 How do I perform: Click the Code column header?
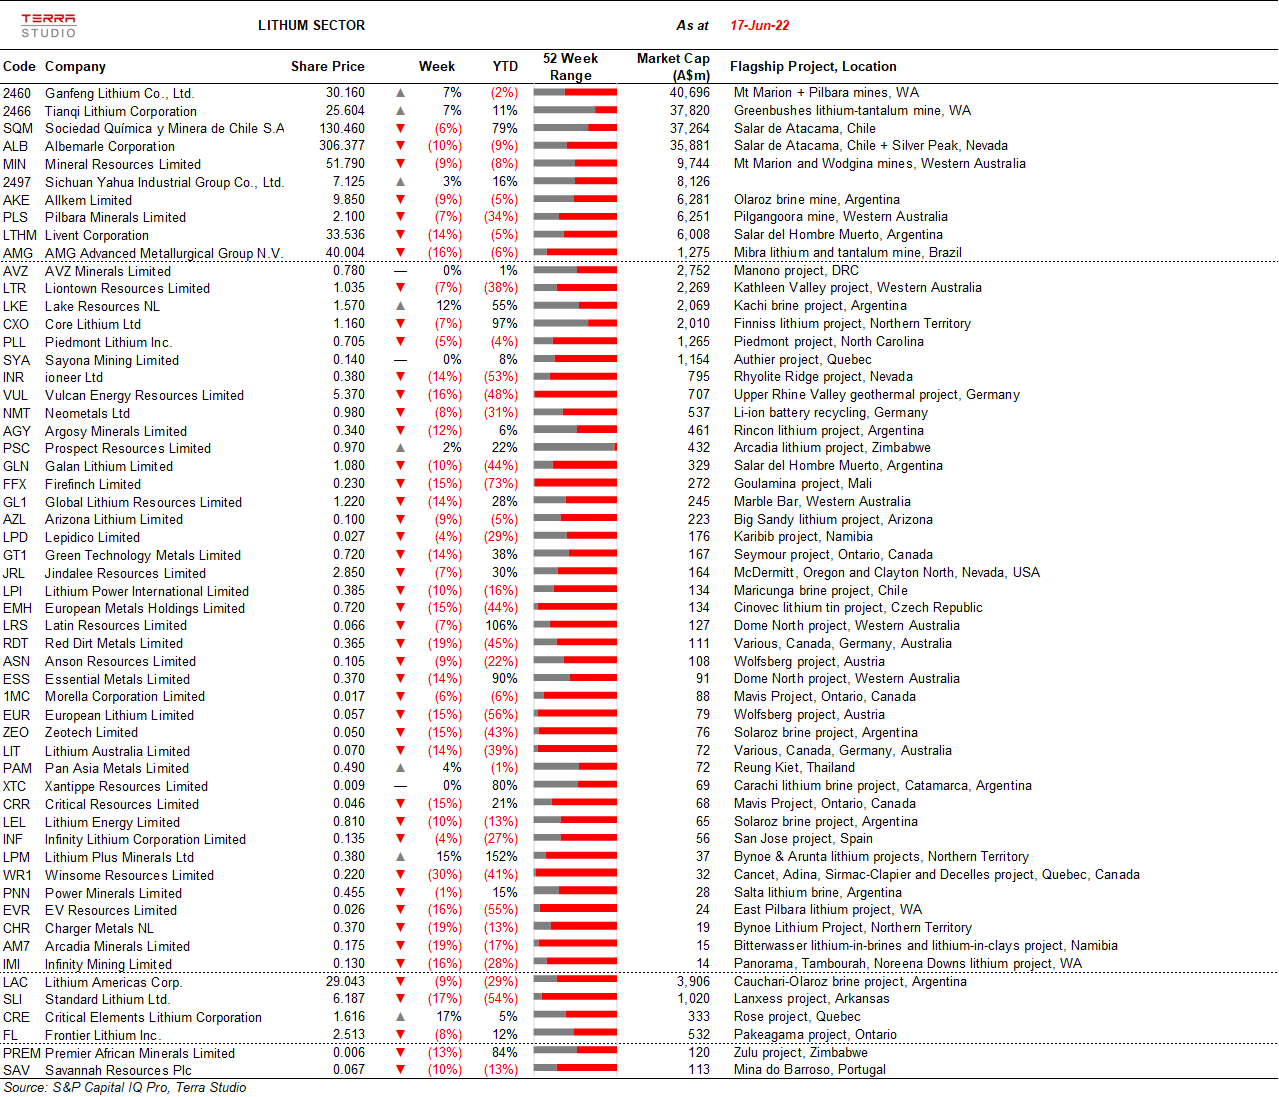point(20,67)
